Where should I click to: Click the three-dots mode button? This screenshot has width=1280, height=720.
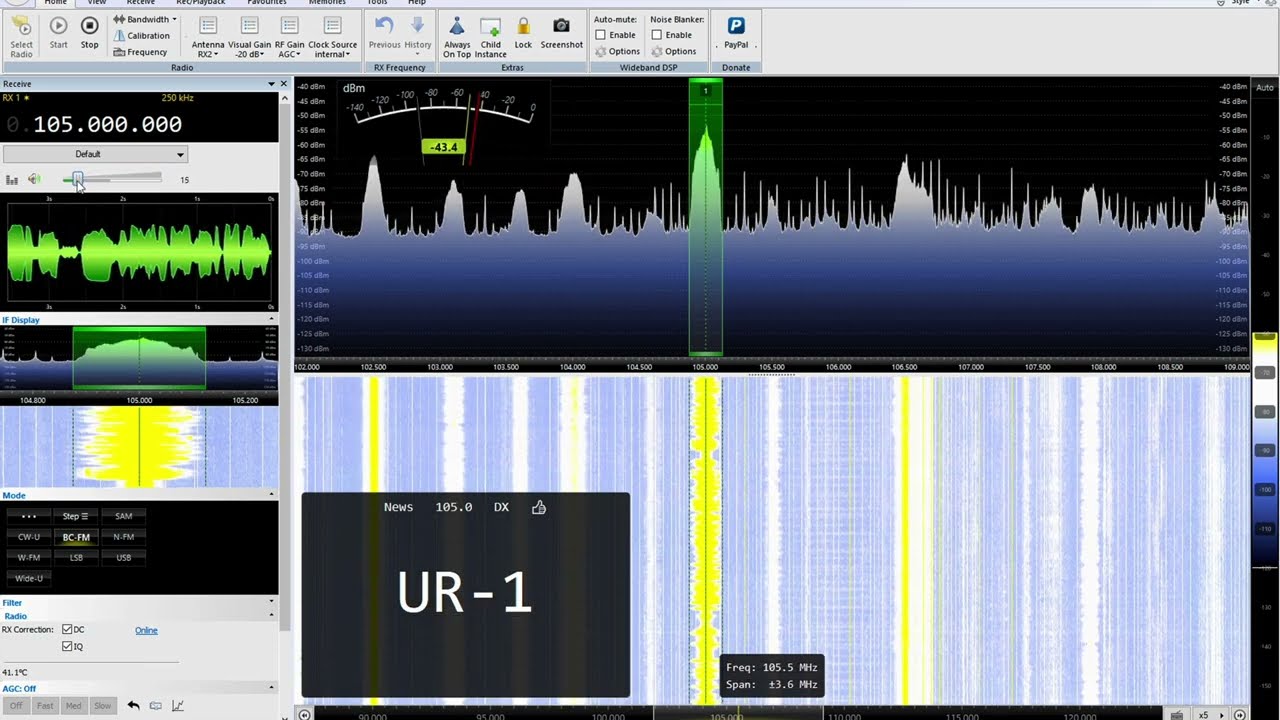click(x=29, y=517)
